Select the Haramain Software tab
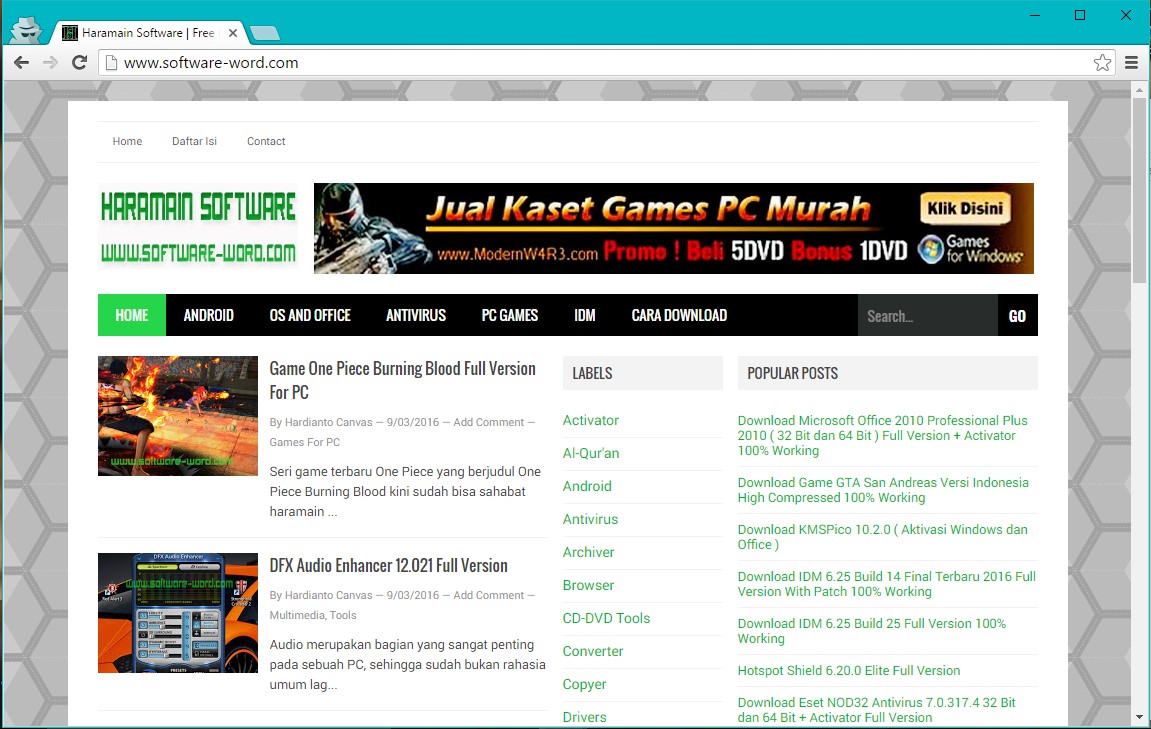Image resolution: width=1151 pixels, height=729 pixels. point(147,33)
